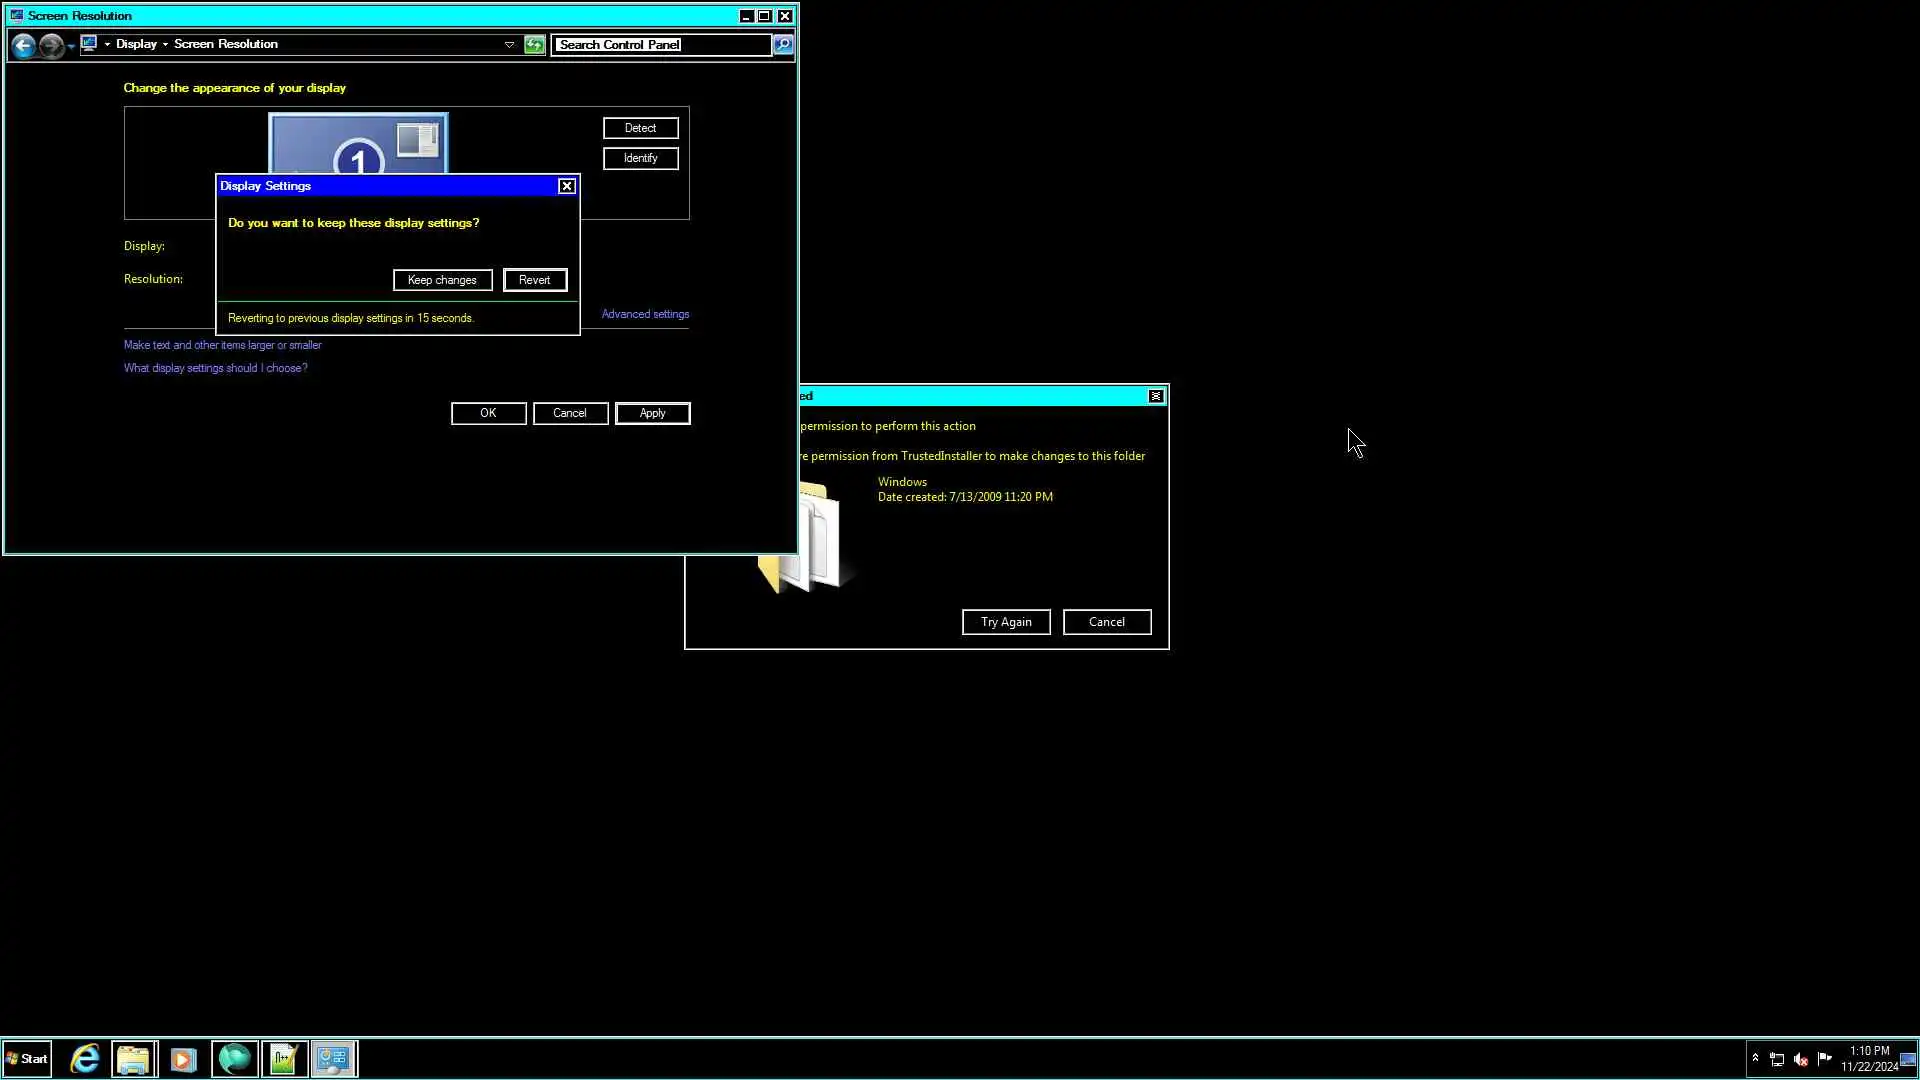Show hidden tray icons arrow

tap(1755, 1058)
